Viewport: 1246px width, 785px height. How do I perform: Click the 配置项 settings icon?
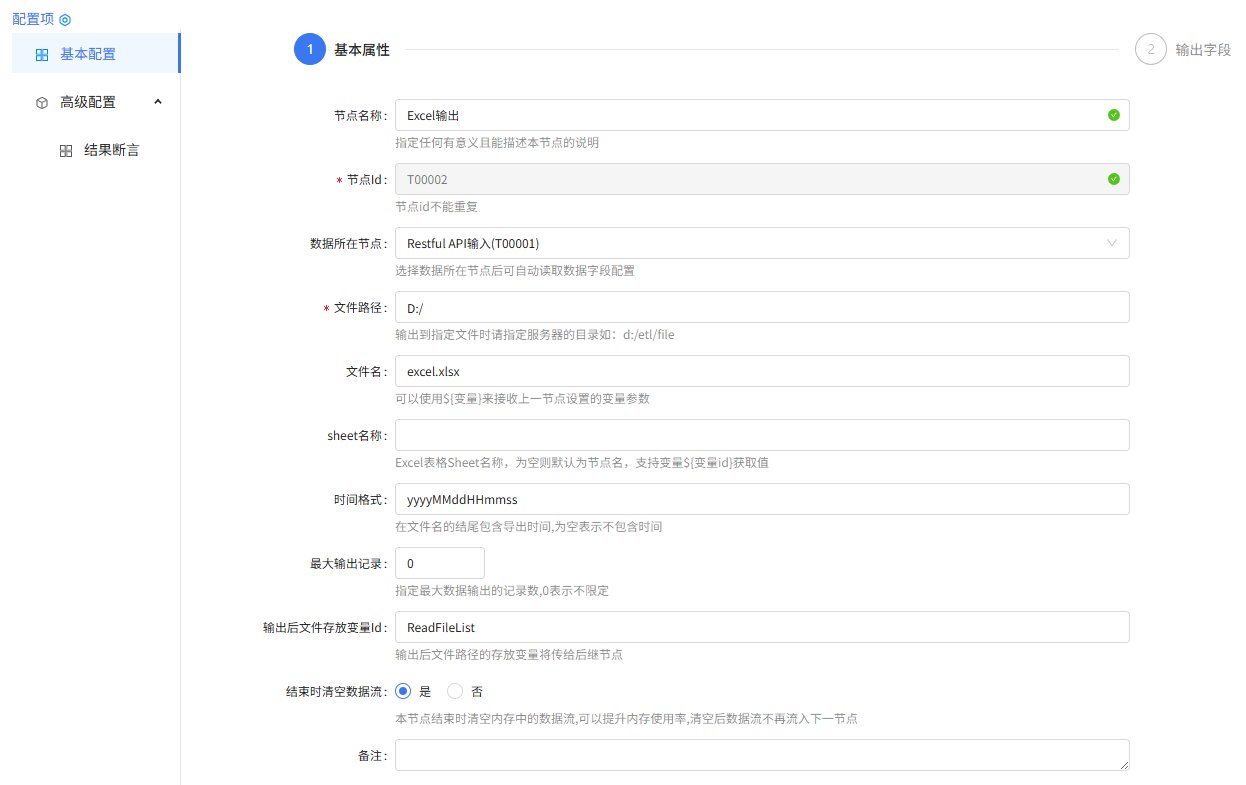coord(64,18)
